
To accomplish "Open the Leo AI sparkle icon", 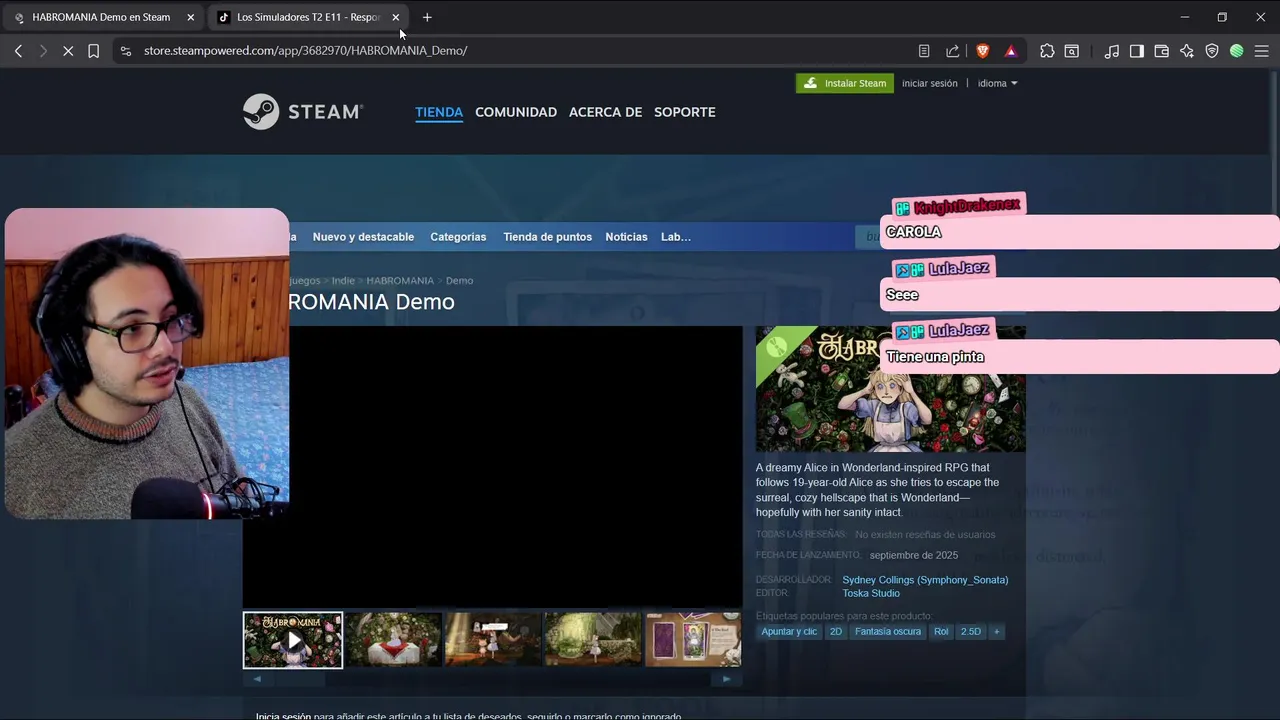I will pyautogui.click(x=1187, y=51).
